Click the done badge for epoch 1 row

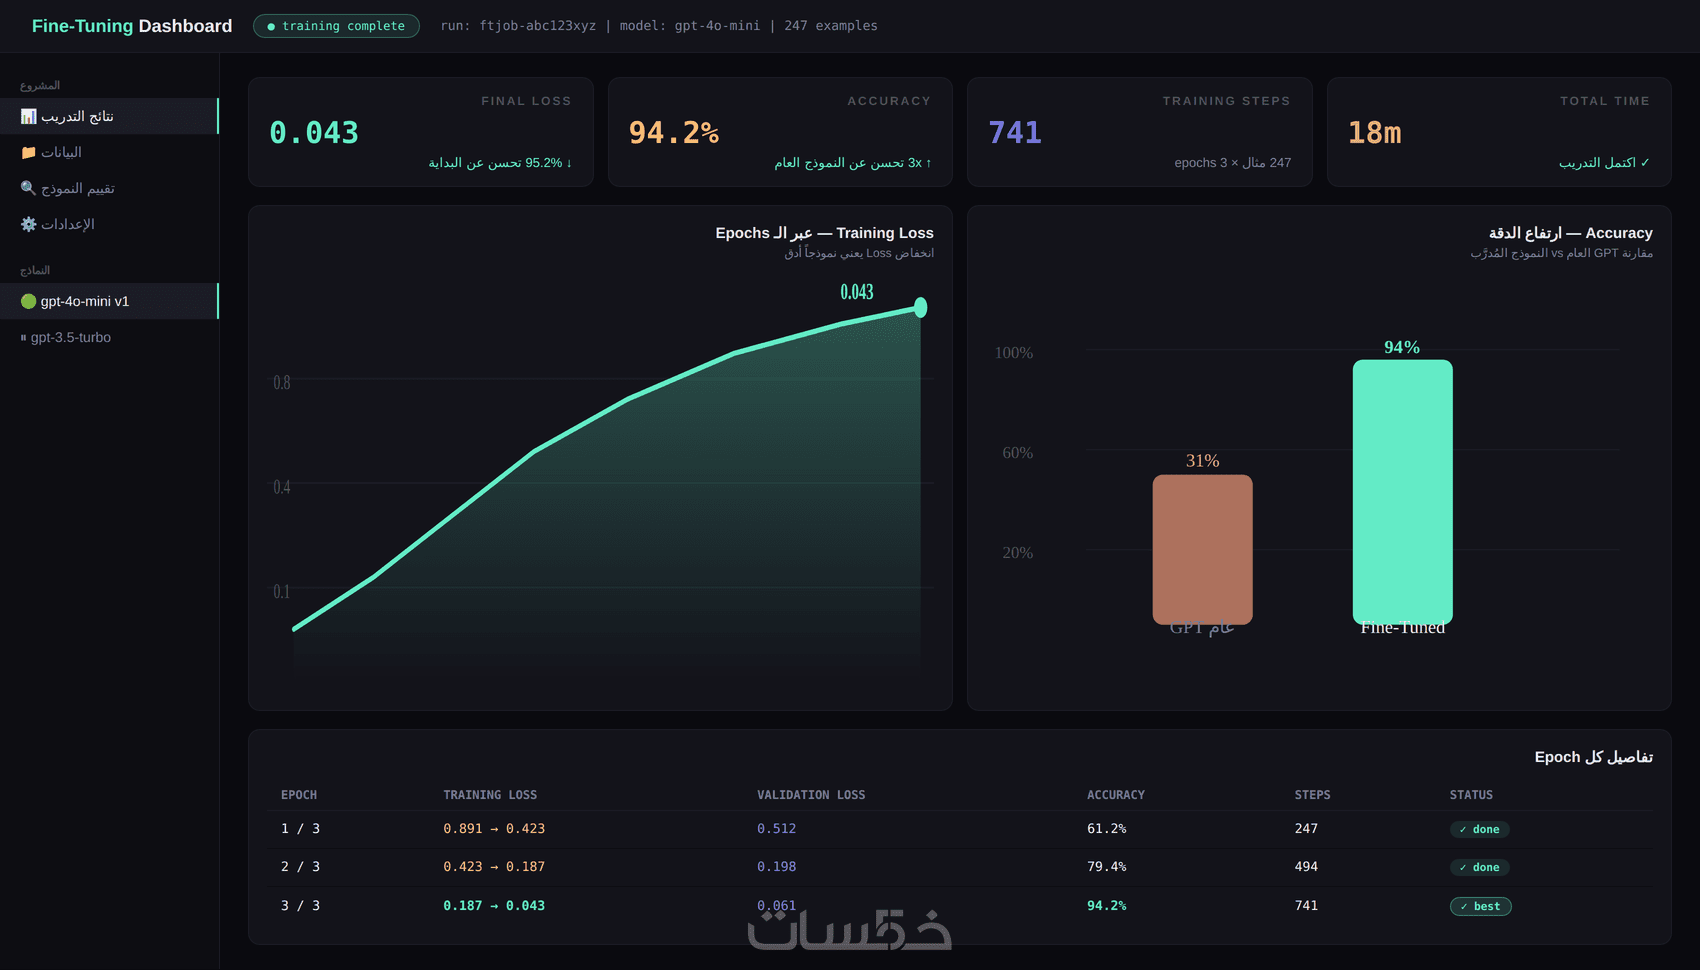coord(1479,829)
